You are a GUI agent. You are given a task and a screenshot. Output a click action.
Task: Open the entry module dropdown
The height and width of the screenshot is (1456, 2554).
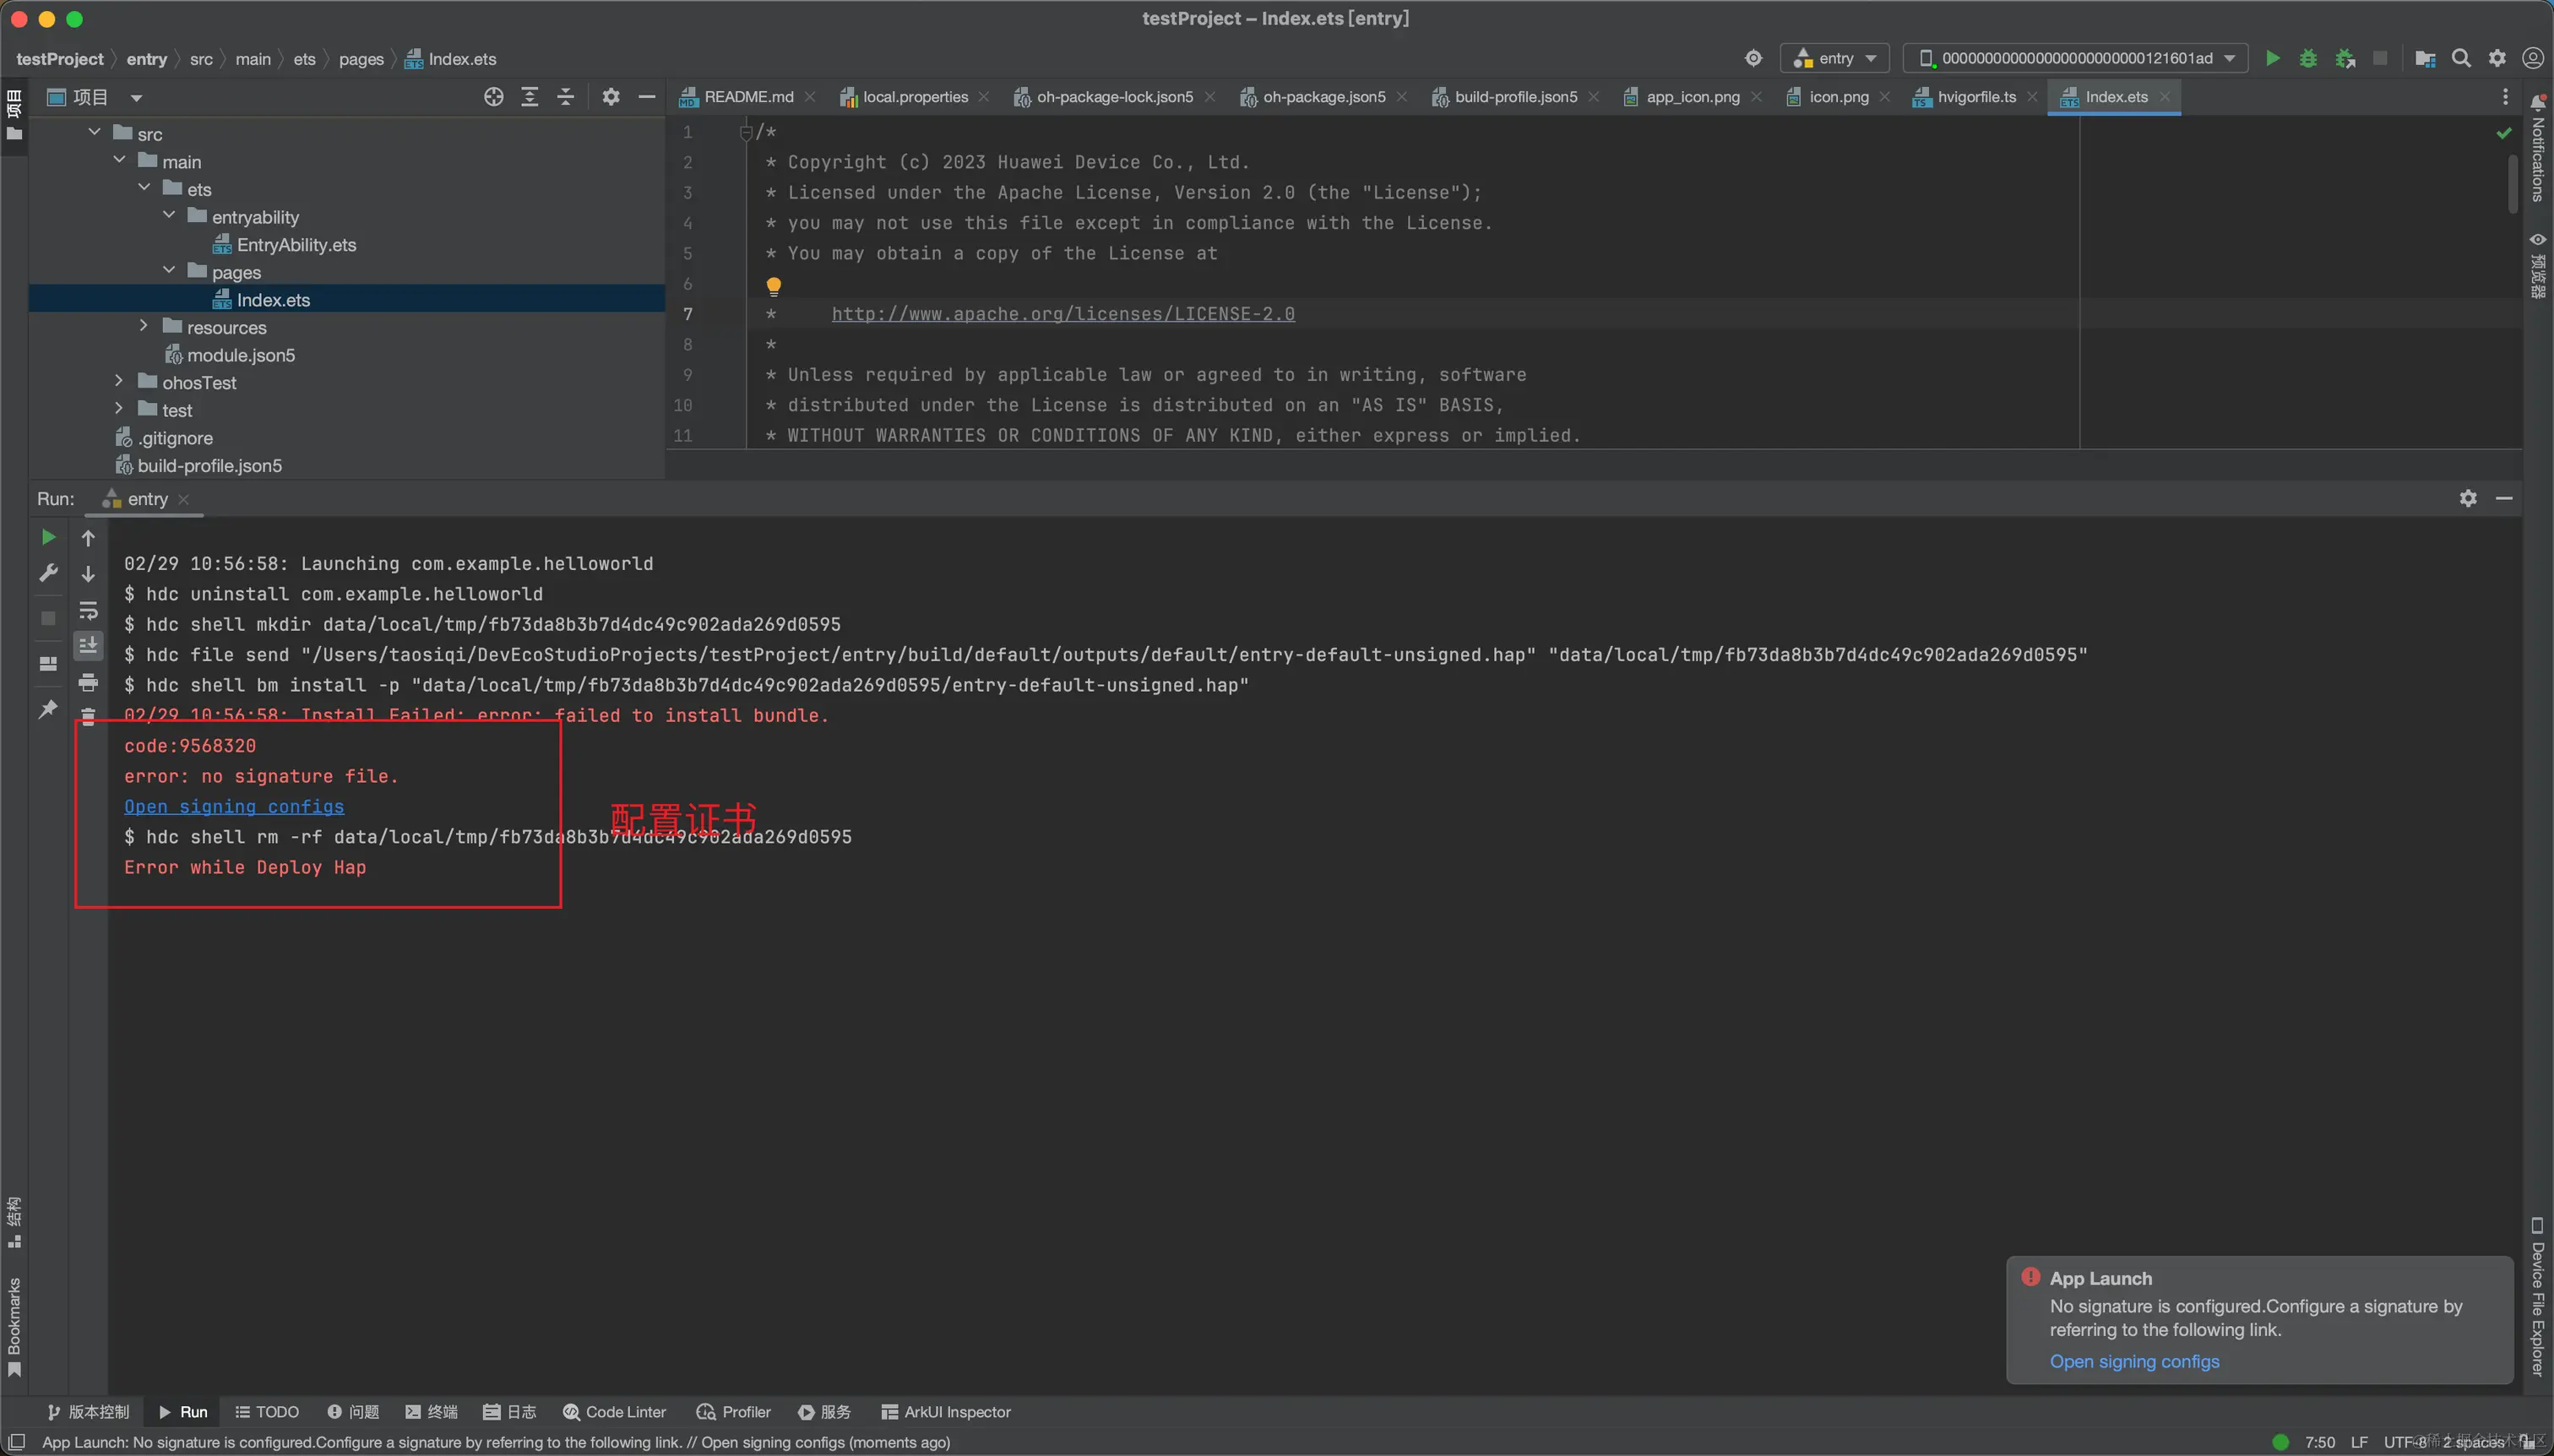click(1835, 58)
